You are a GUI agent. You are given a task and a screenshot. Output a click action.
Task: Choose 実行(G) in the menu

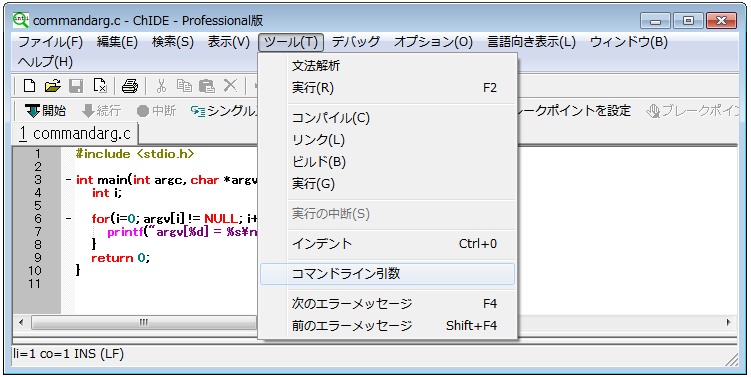point(387,184)
